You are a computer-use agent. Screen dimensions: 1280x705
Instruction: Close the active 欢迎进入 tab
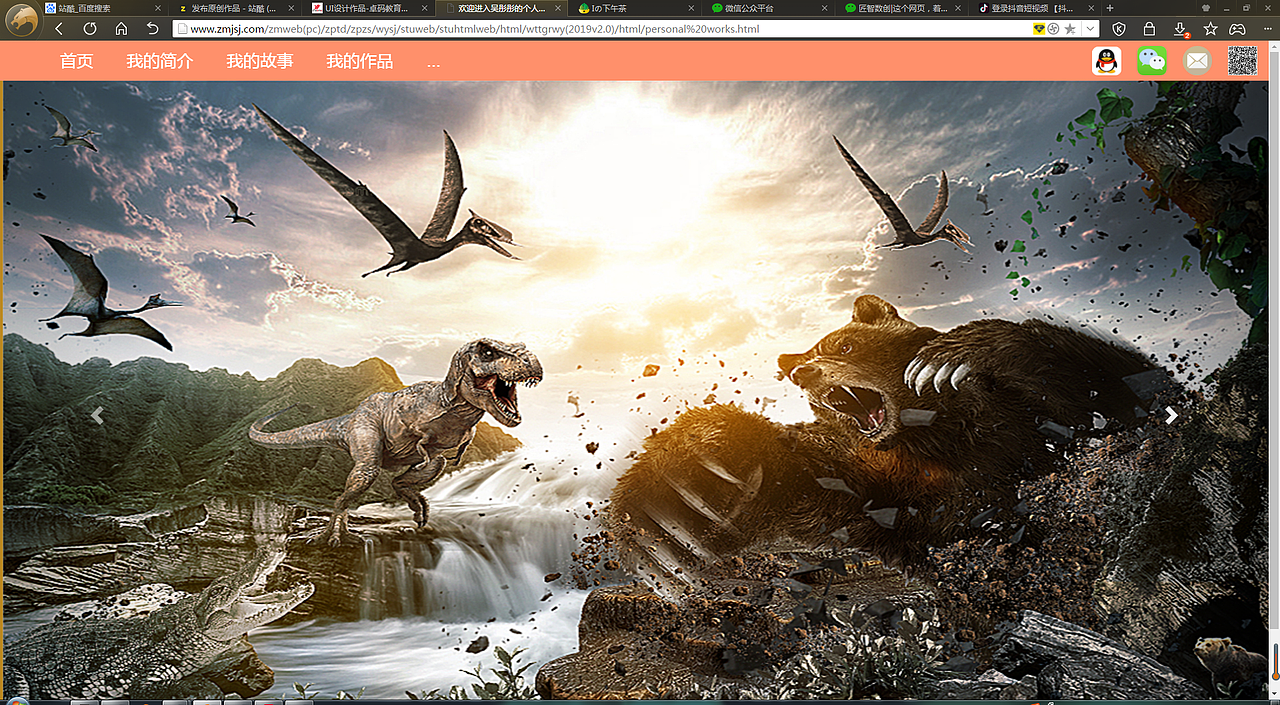557,8
